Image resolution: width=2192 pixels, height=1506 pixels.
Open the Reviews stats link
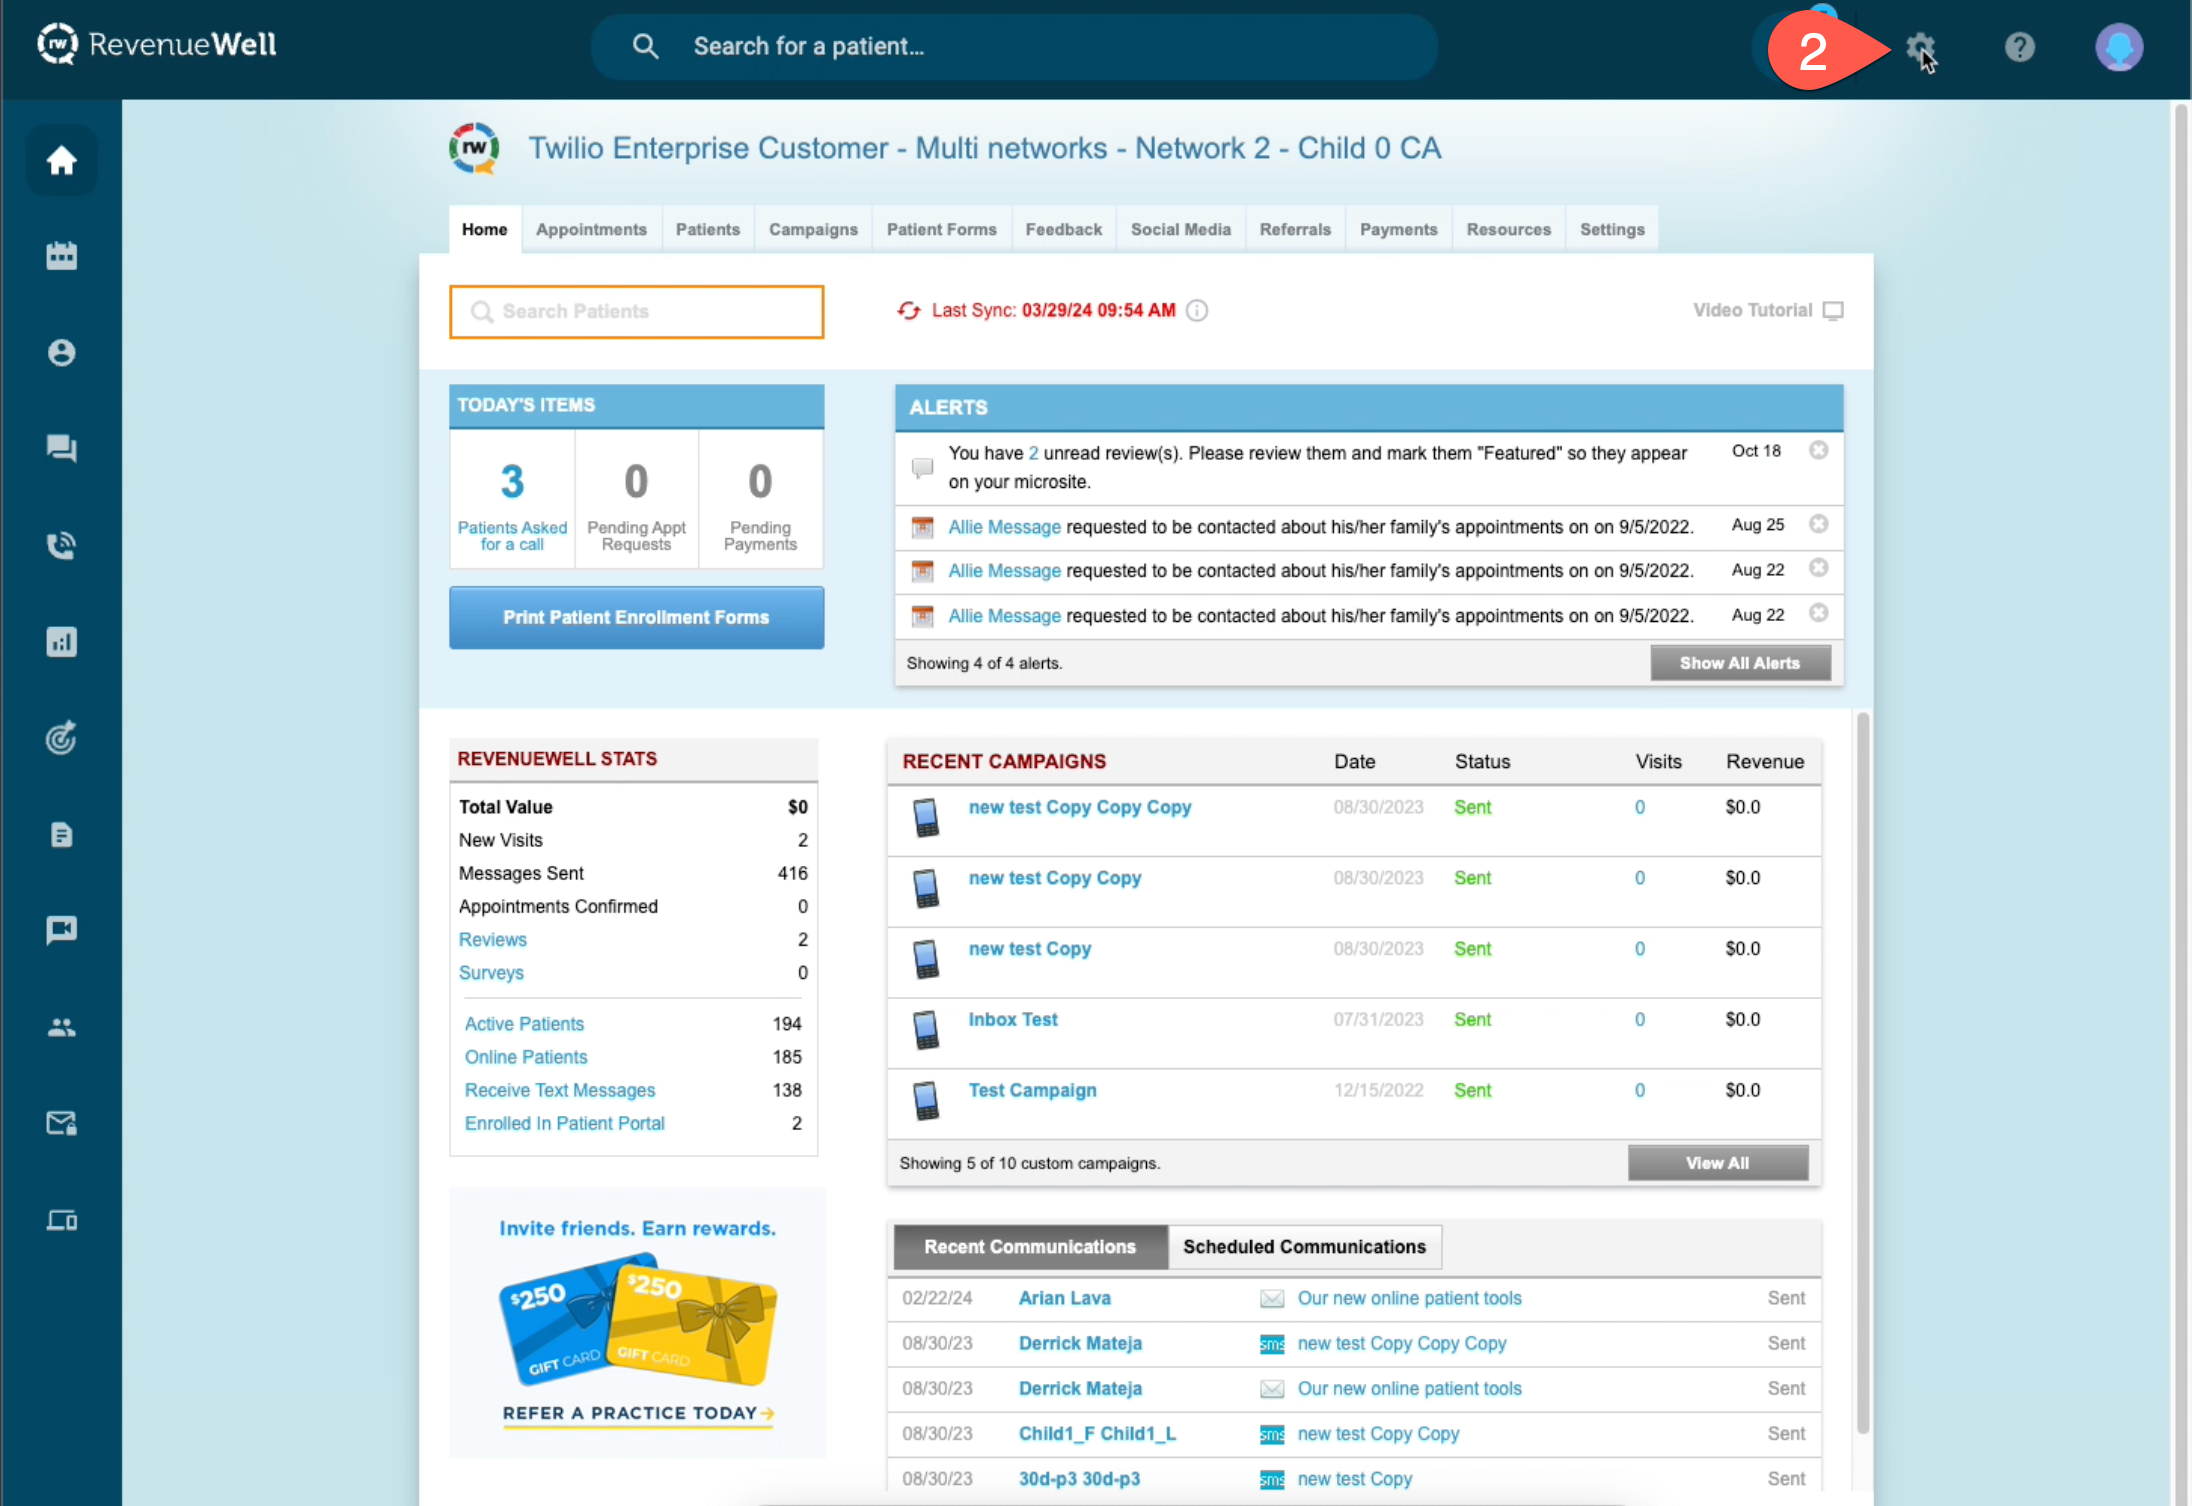click(492, 940)
